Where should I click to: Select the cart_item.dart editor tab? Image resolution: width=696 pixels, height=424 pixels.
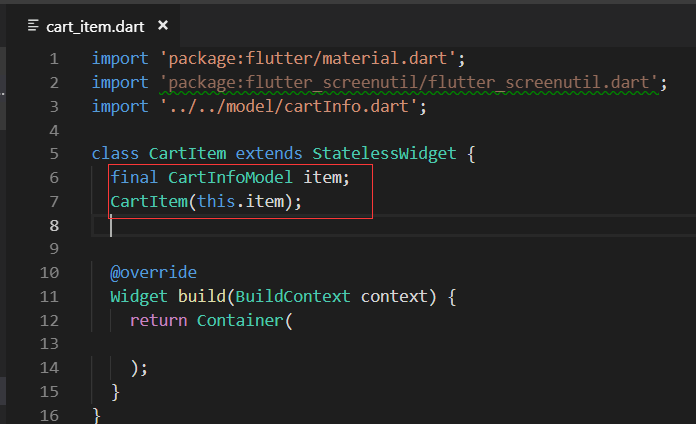(x=95, y=26)
